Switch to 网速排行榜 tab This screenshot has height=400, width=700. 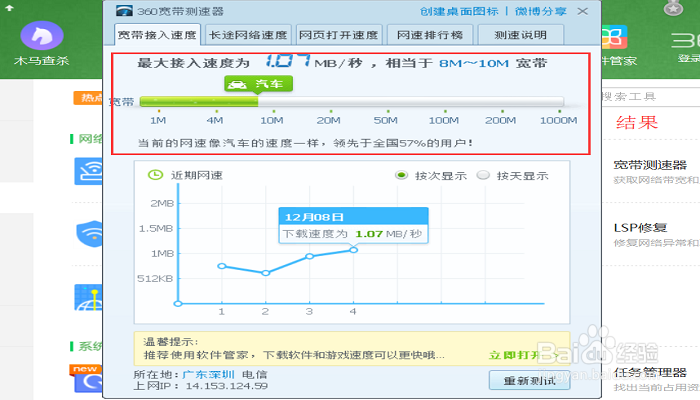[430, 35]
